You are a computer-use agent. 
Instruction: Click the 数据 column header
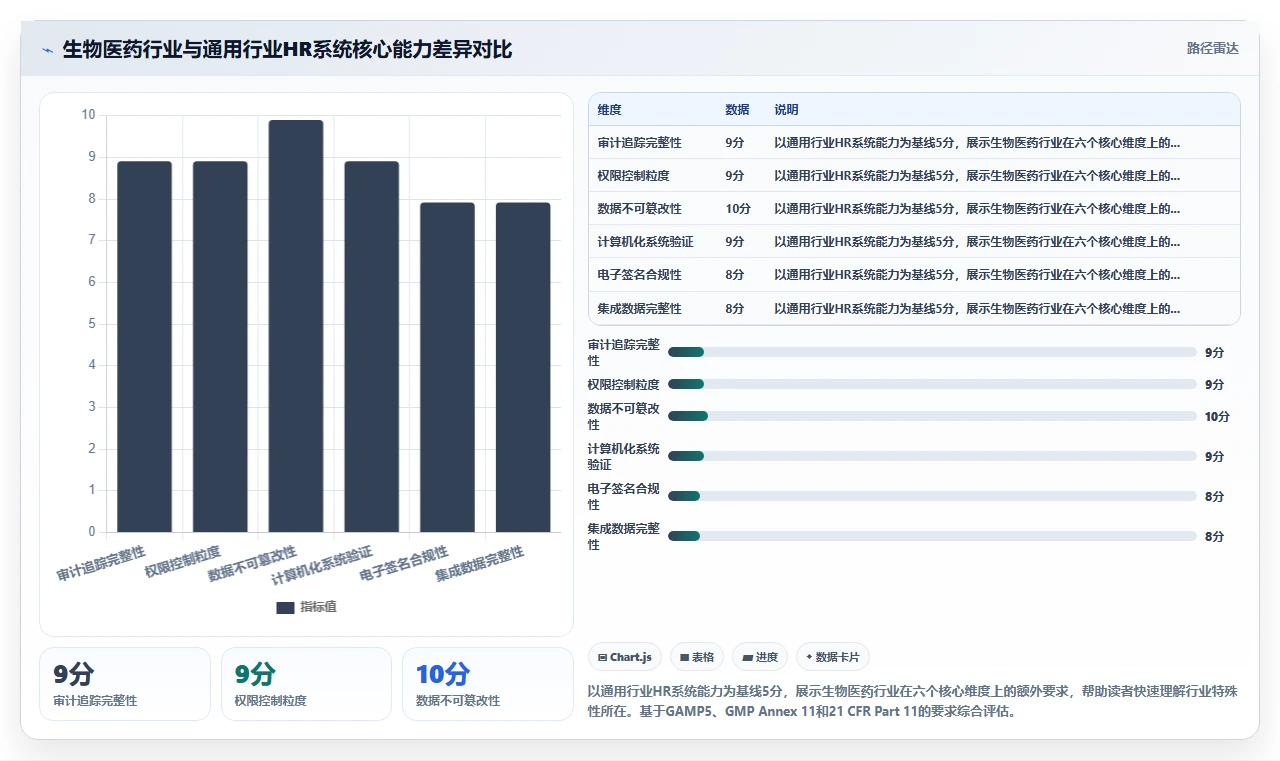[737, 110]
